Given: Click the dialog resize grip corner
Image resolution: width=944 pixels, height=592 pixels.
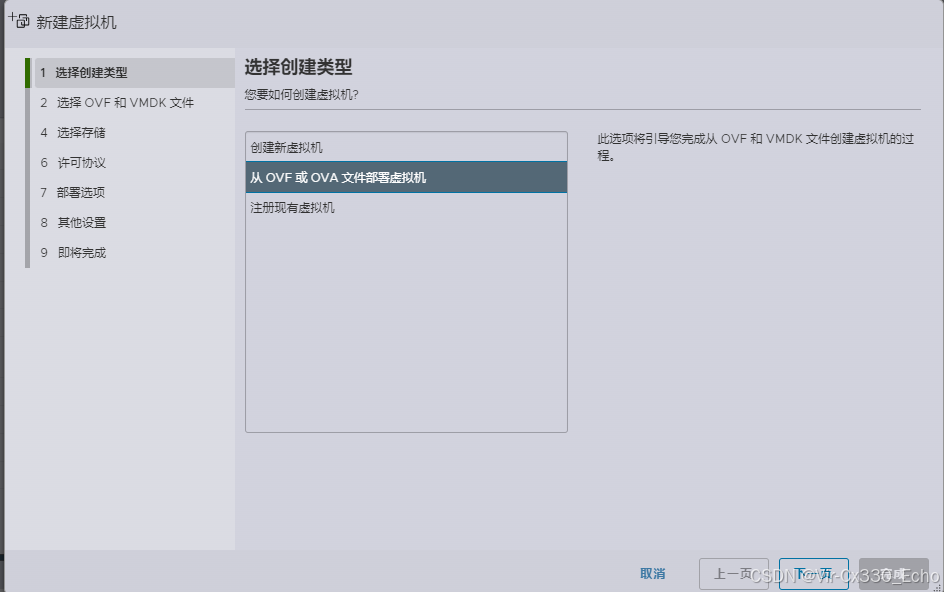Looking at the screenshot, I should 937,587.
